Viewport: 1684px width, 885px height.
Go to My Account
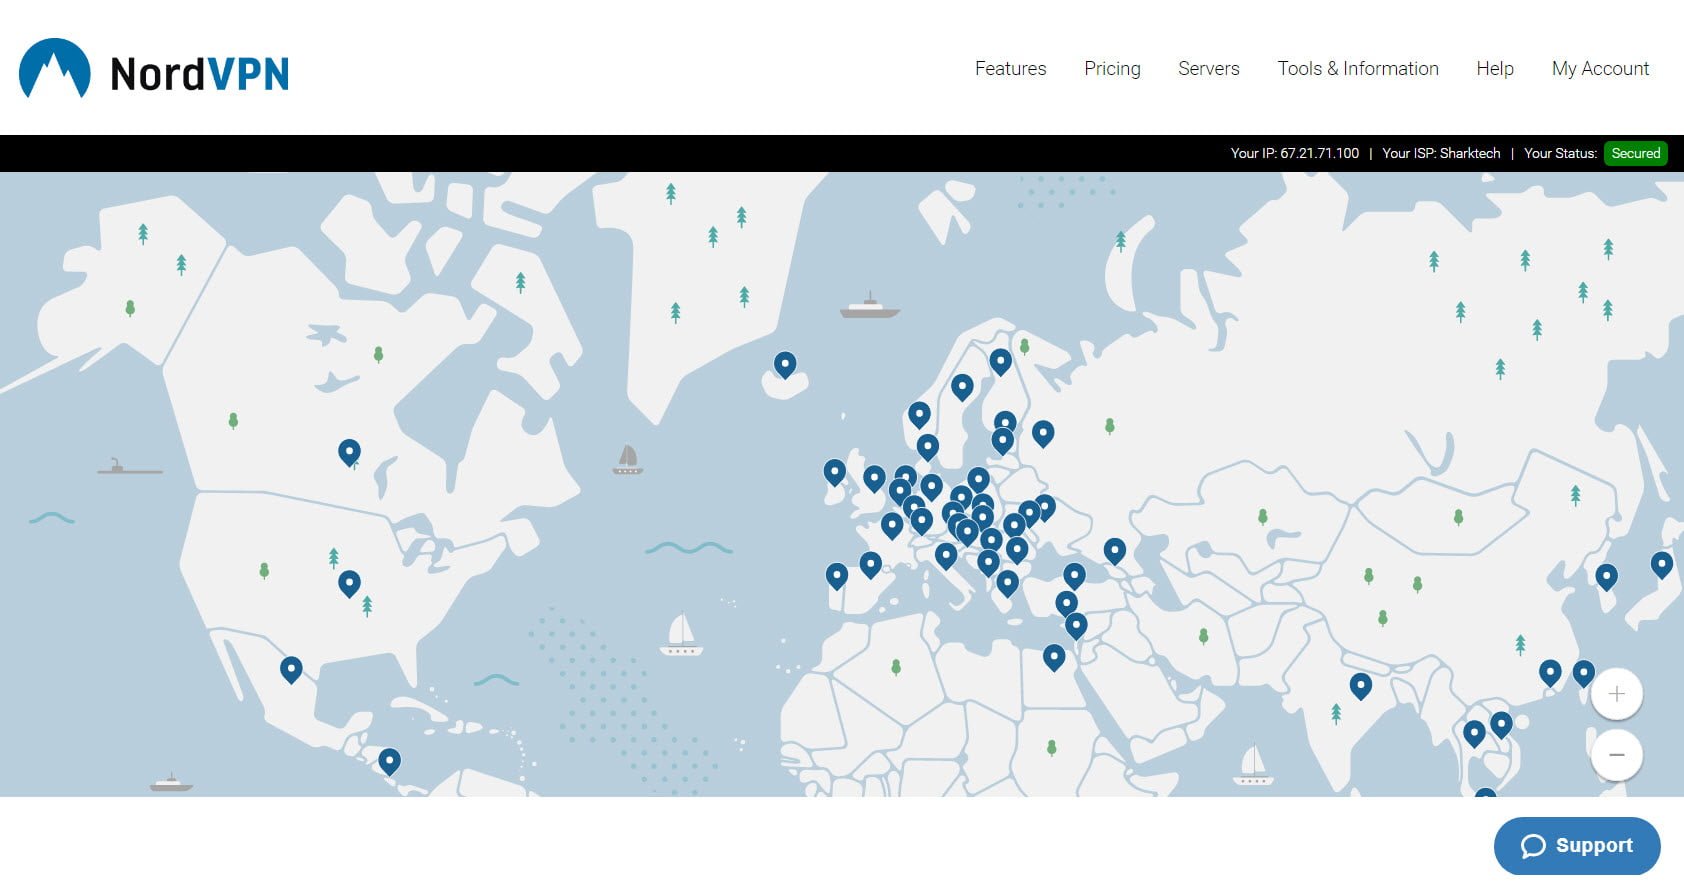(x=1600, y=68)
